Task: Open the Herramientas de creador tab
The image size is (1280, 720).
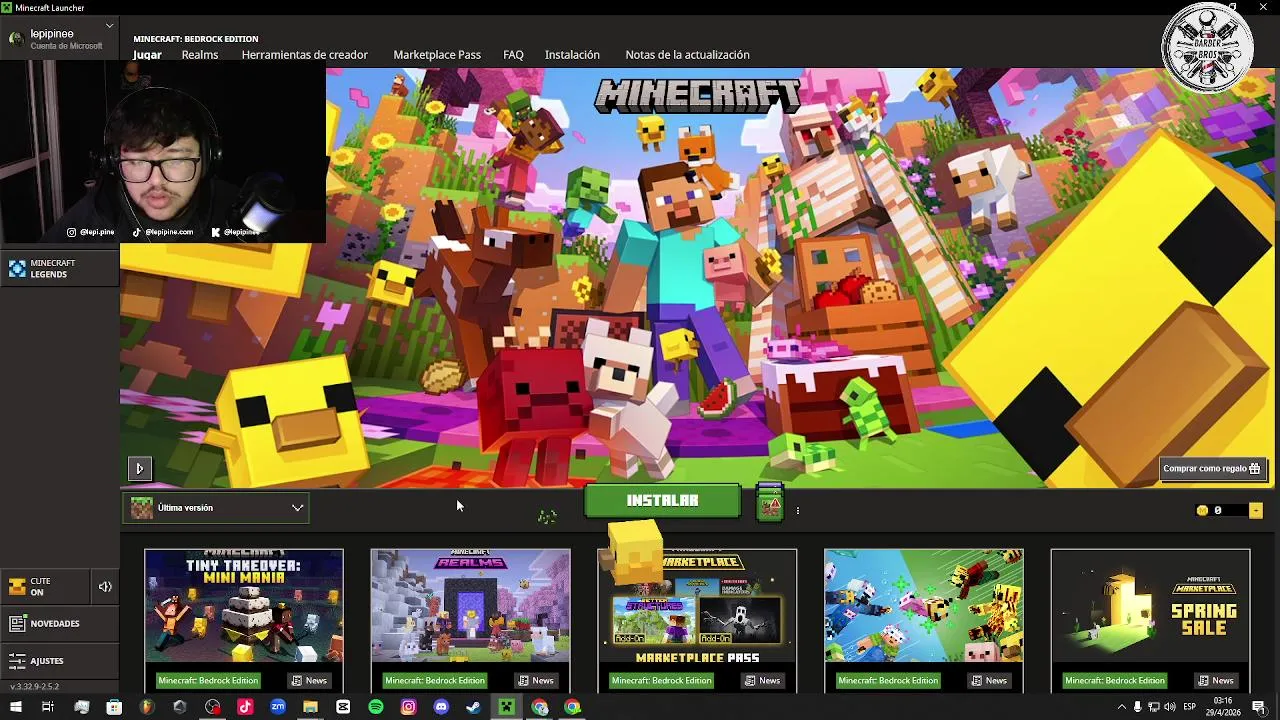Action: pos(305,55)
